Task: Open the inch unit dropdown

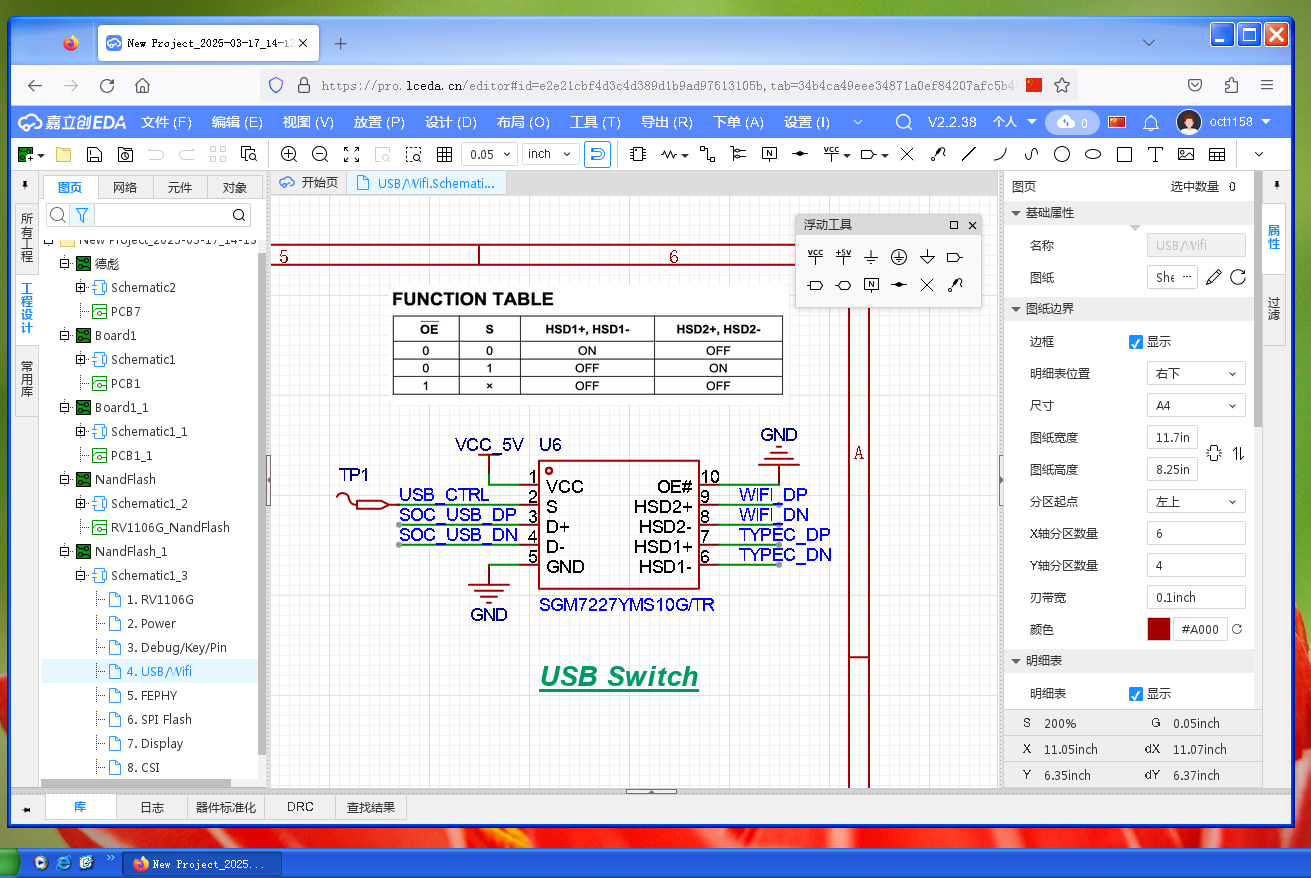Action: (x=549, y=154)
